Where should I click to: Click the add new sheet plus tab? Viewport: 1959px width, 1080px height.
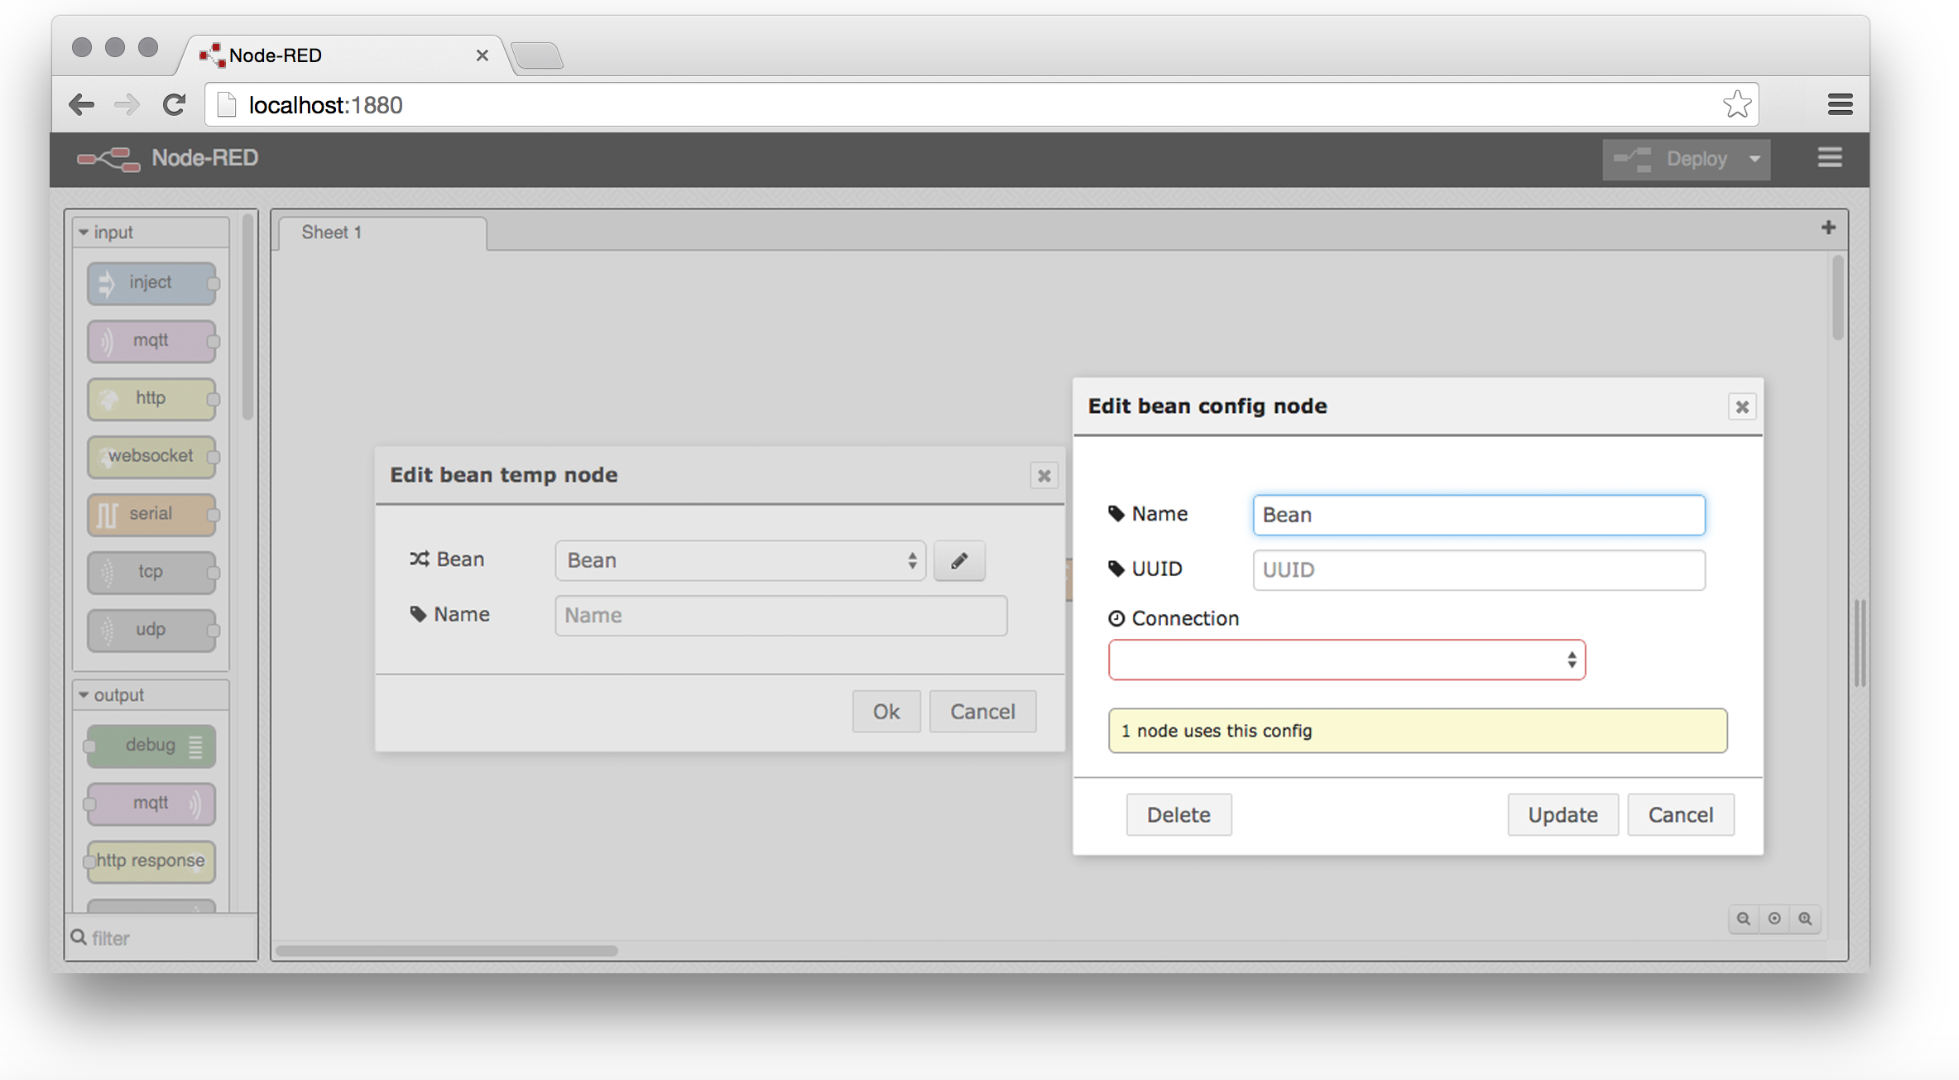pos(1829,229)
